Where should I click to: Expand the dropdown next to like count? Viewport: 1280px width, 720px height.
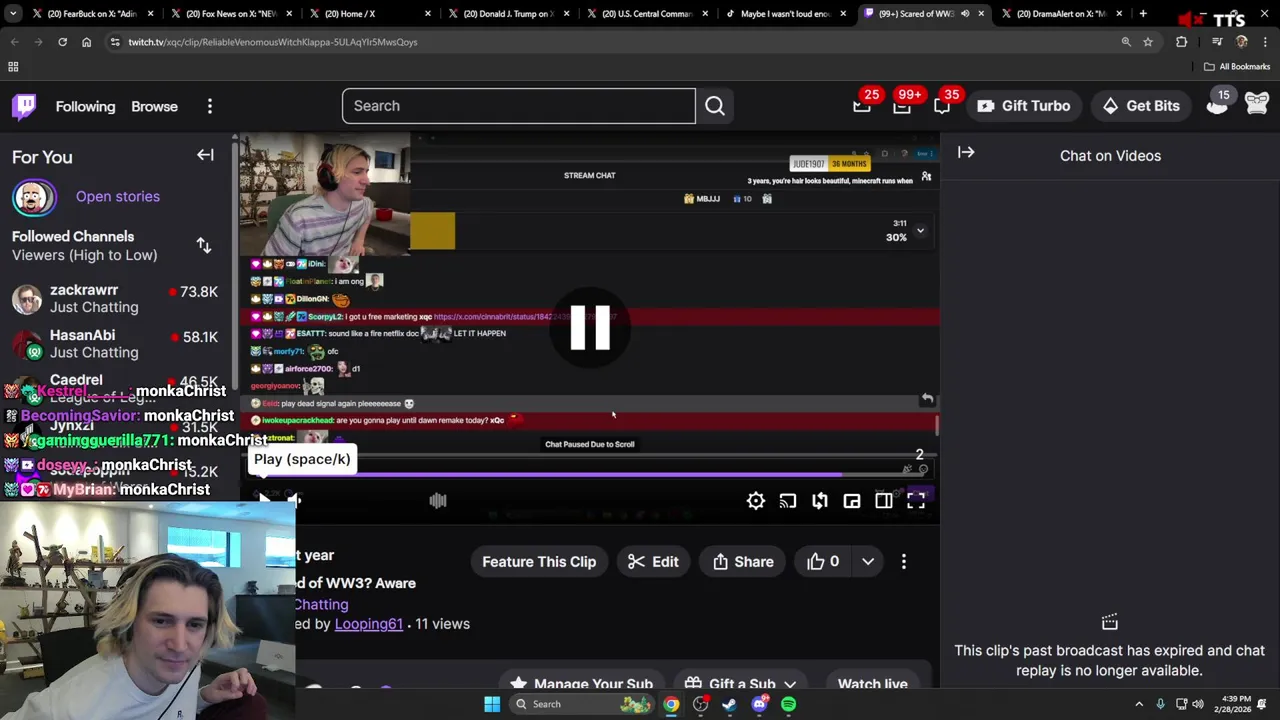tap(868, 562)
